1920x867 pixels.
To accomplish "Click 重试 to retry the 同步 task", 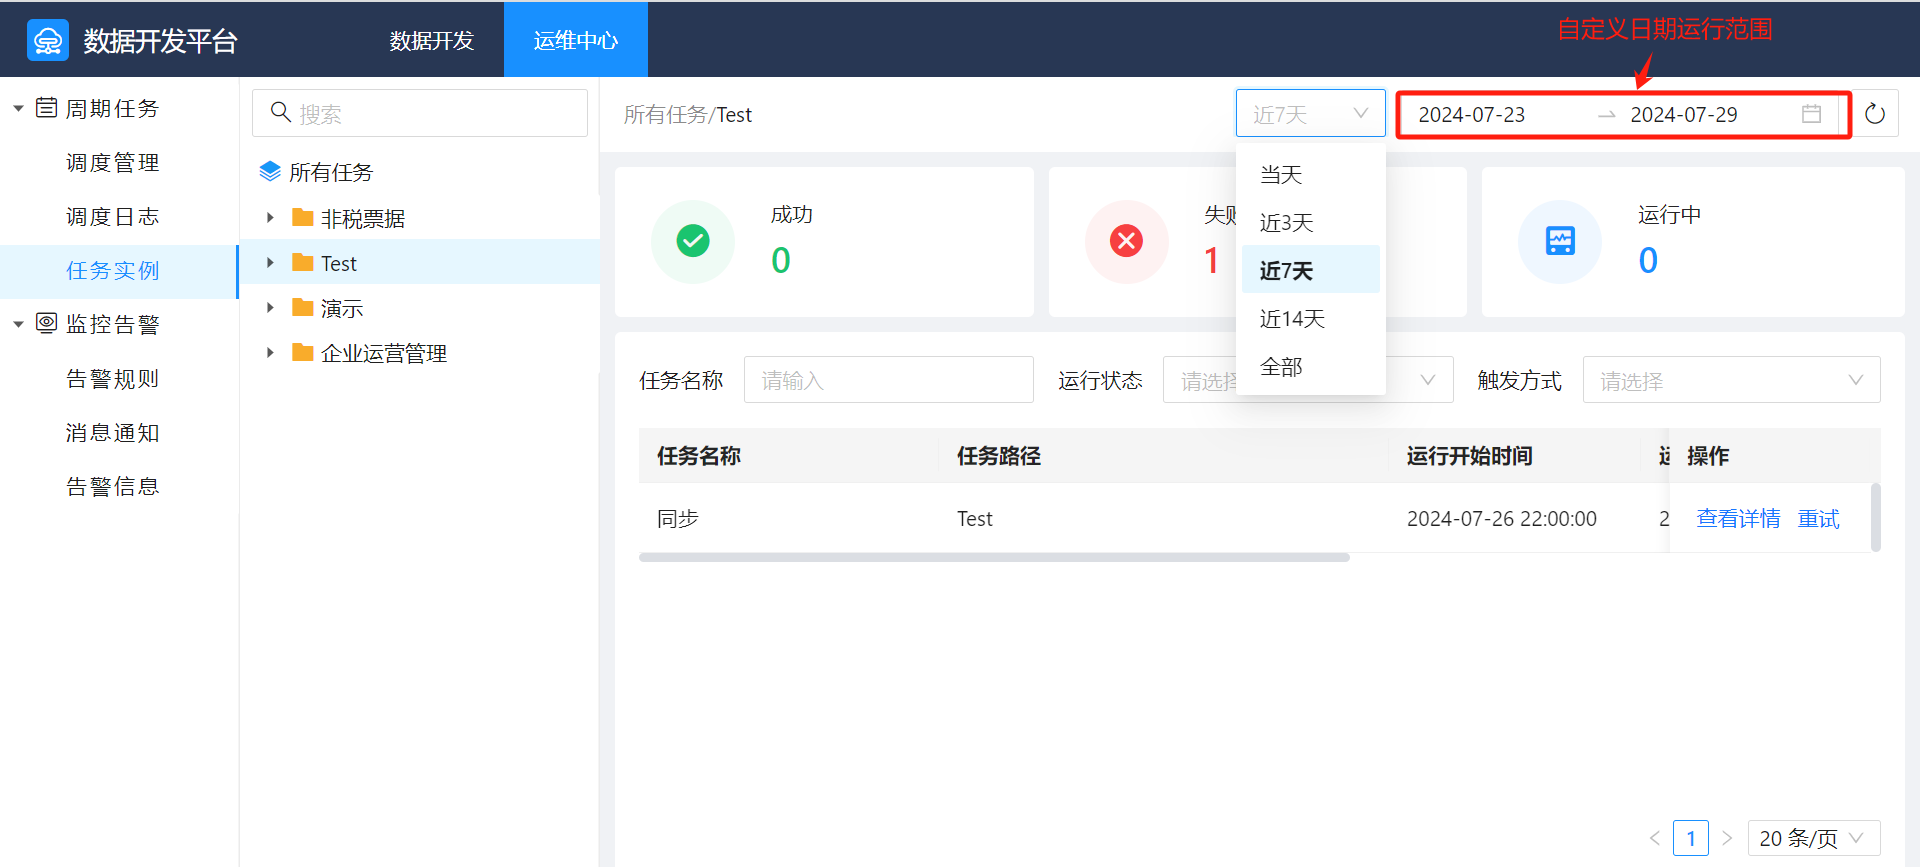I will pyautogui.click(x=1818, y=518).
